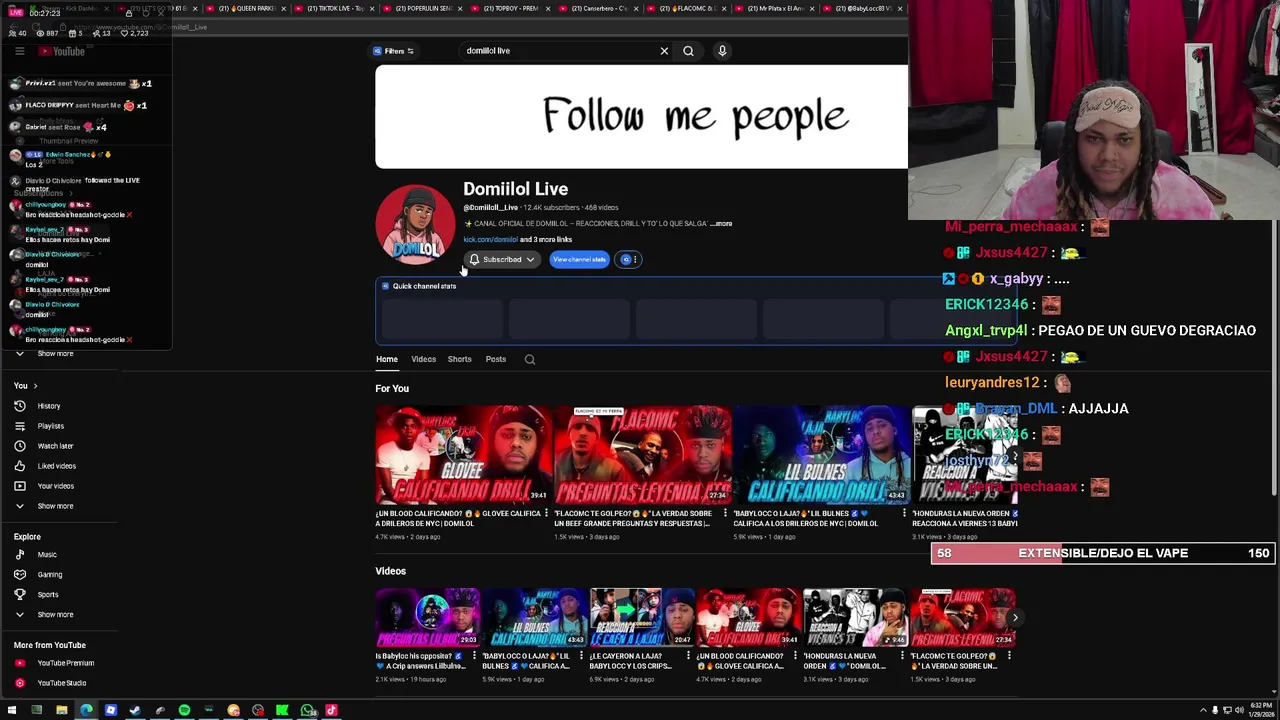The width and height of the screenshot is (1280, 720).
Task: Open 'Is Babyloc his opposite?' video thumbnail
Action: point(427,618)
